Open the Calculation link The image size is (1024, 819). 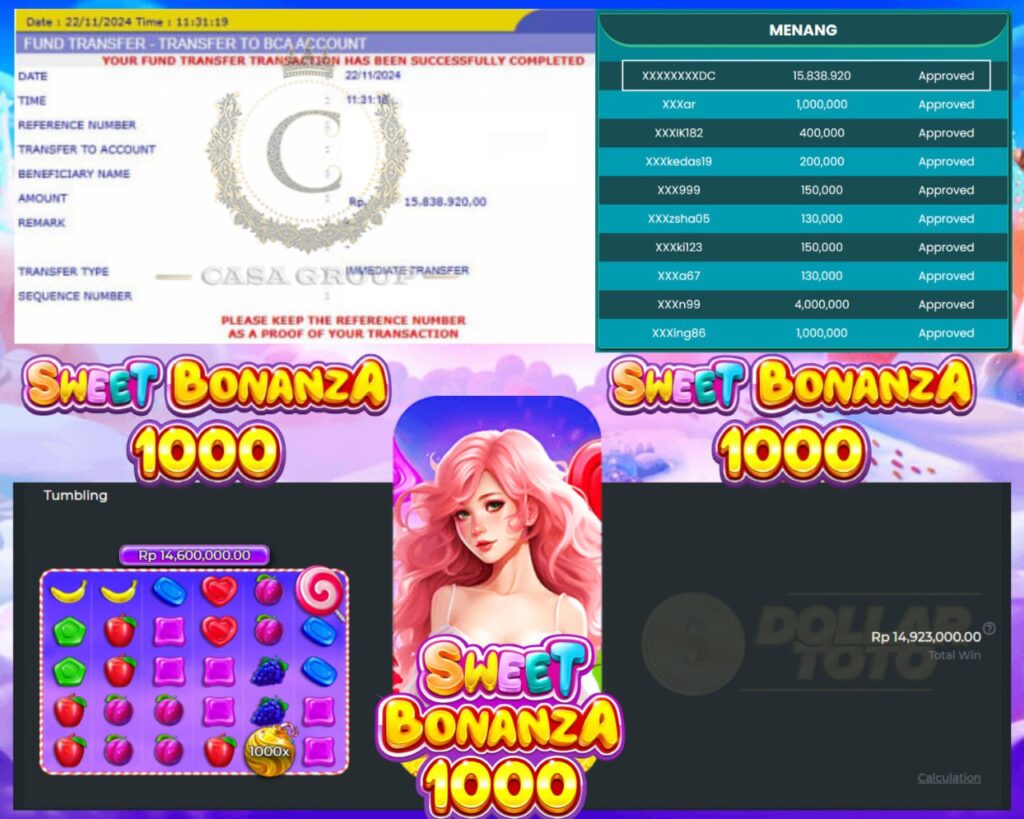949,777
